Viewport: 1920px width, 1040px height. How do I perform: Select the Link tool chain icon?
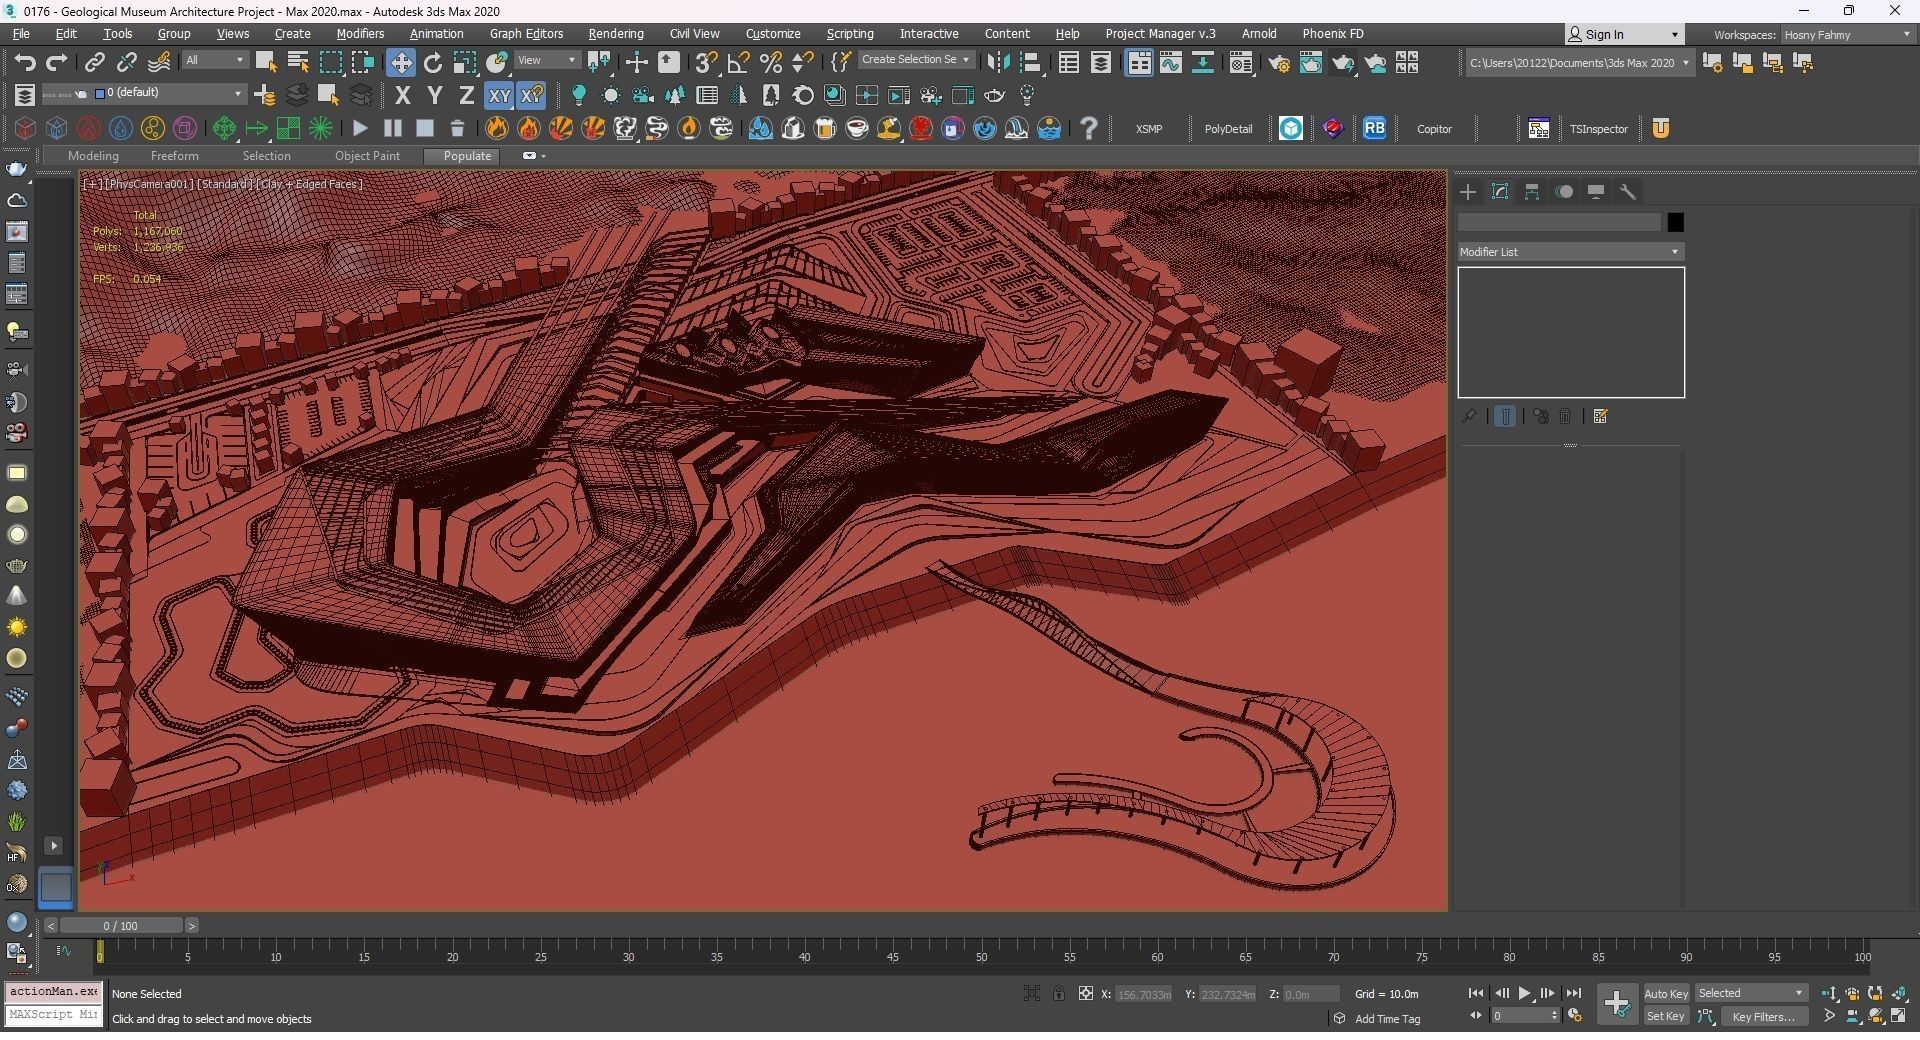pyautogui.click(x=94, y=63)
